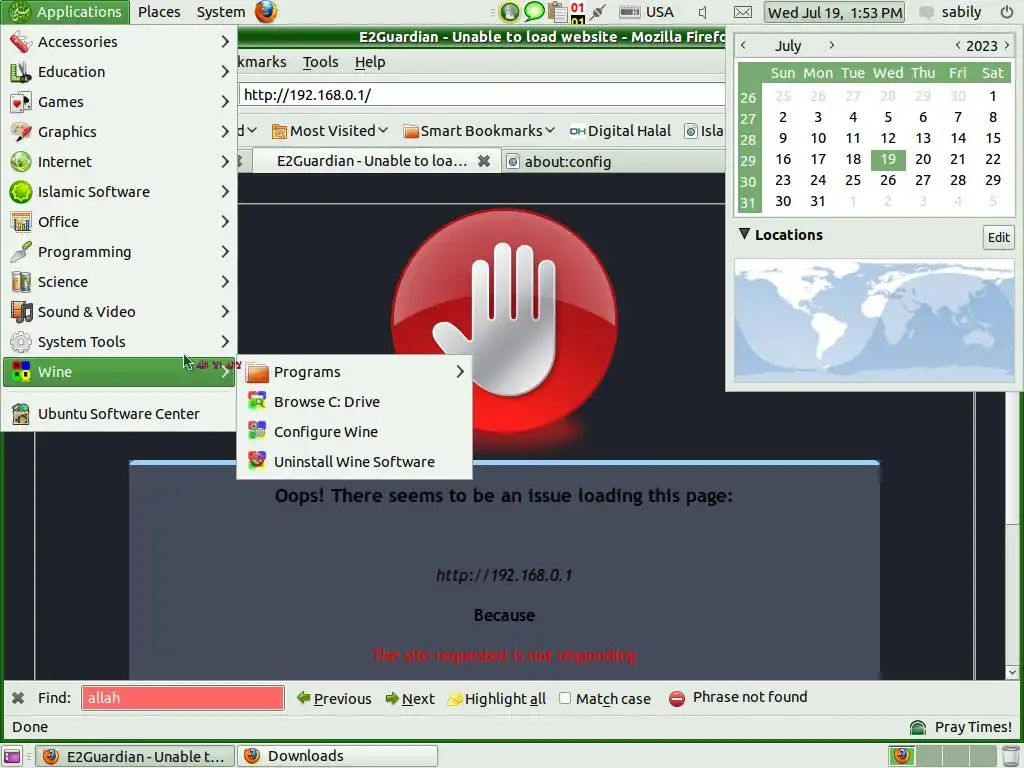1024x768 pixels.
Task: Expand Most Visited bookmarks dropdown
Action: click(330, 131)
